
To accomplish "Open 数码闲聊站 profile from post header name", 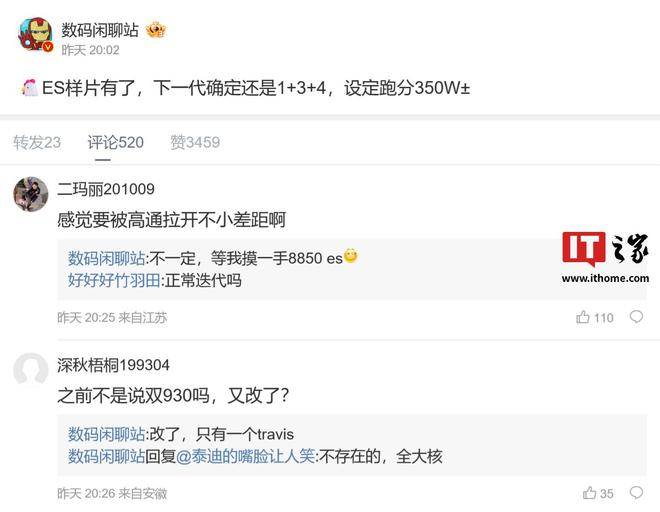I will point(100,30).
